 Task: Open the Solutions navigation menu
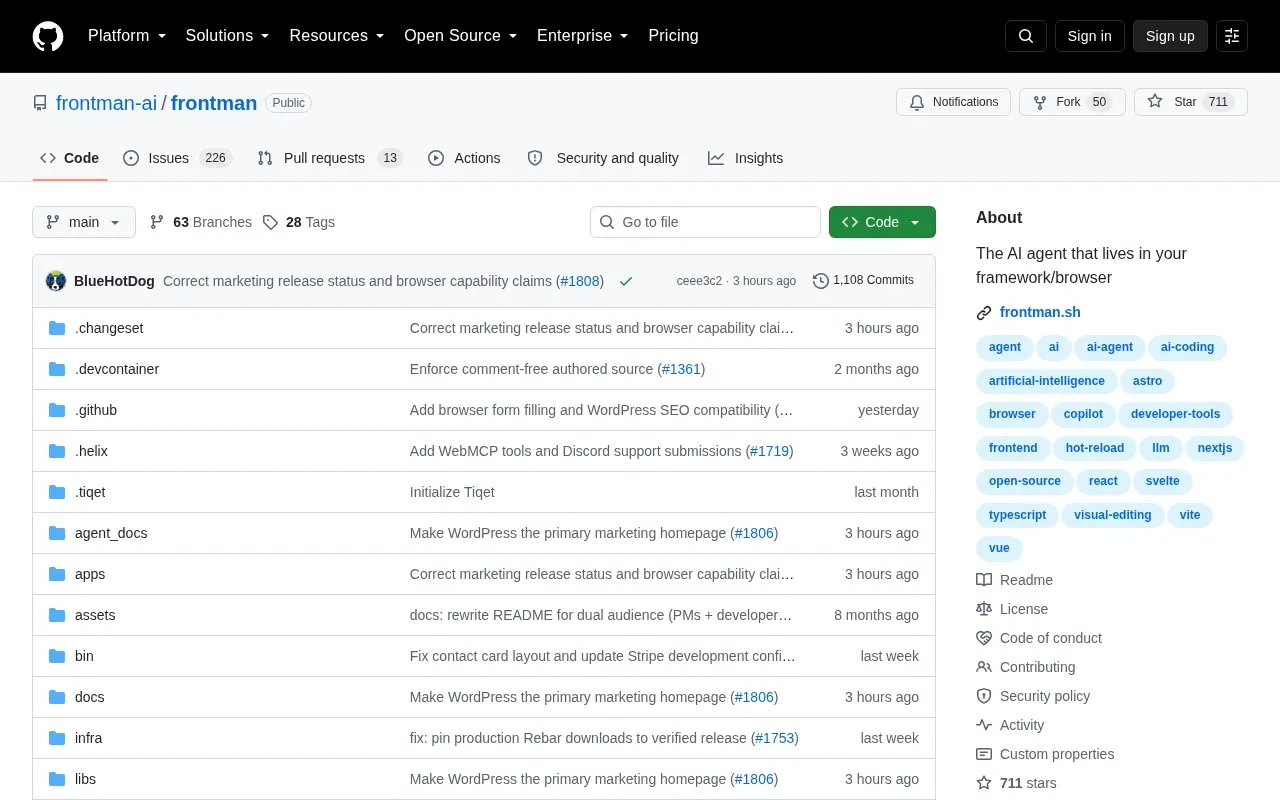click(x=228, y=36)
